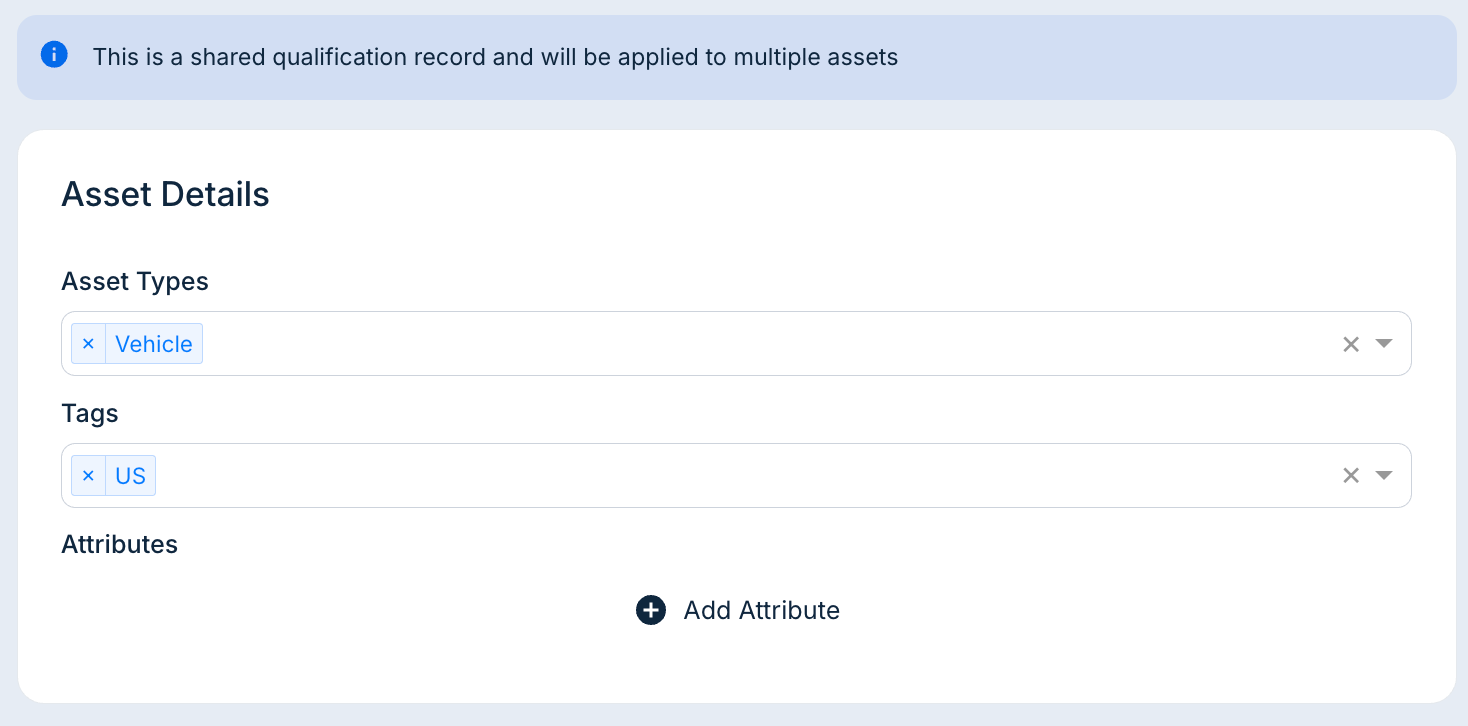Select the US chip label

pos(131,476)
